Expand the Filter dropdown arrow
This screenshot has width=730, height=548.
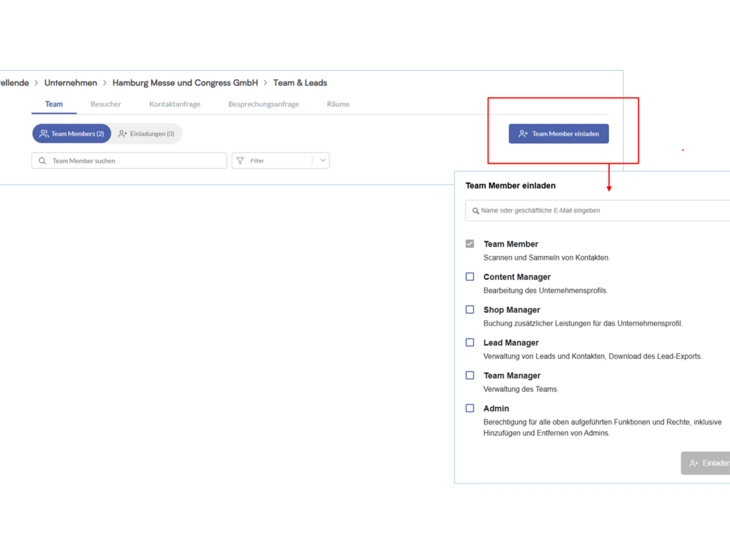pyautogui.click(x=323, y=161)
